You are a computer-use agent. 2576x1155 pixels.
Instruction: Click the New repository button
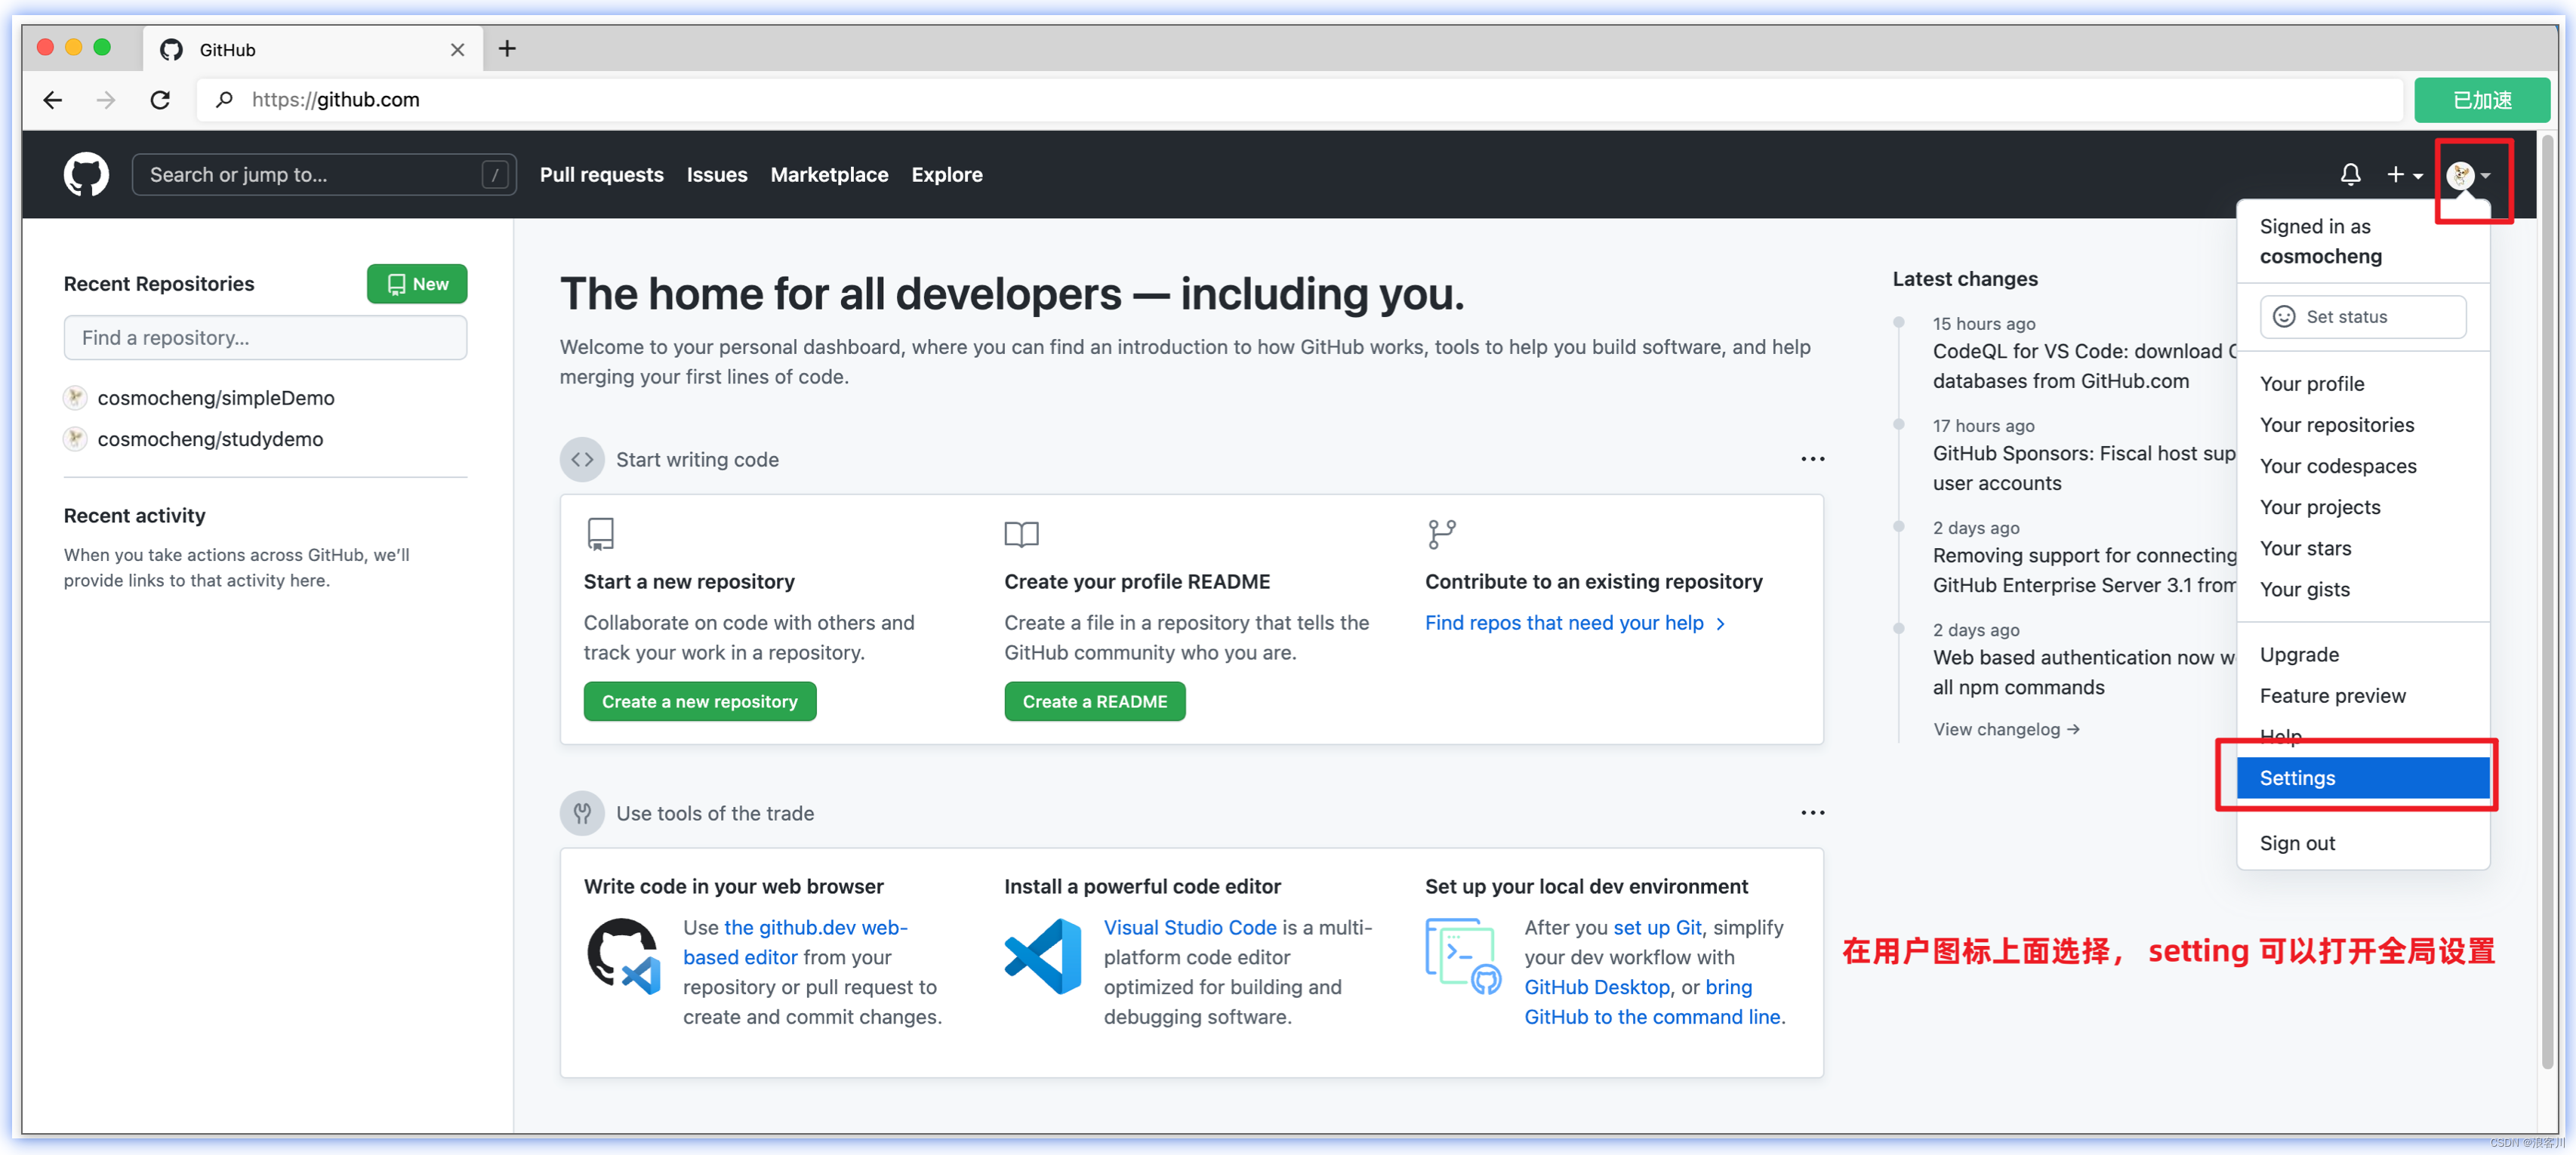pos(417,284)
